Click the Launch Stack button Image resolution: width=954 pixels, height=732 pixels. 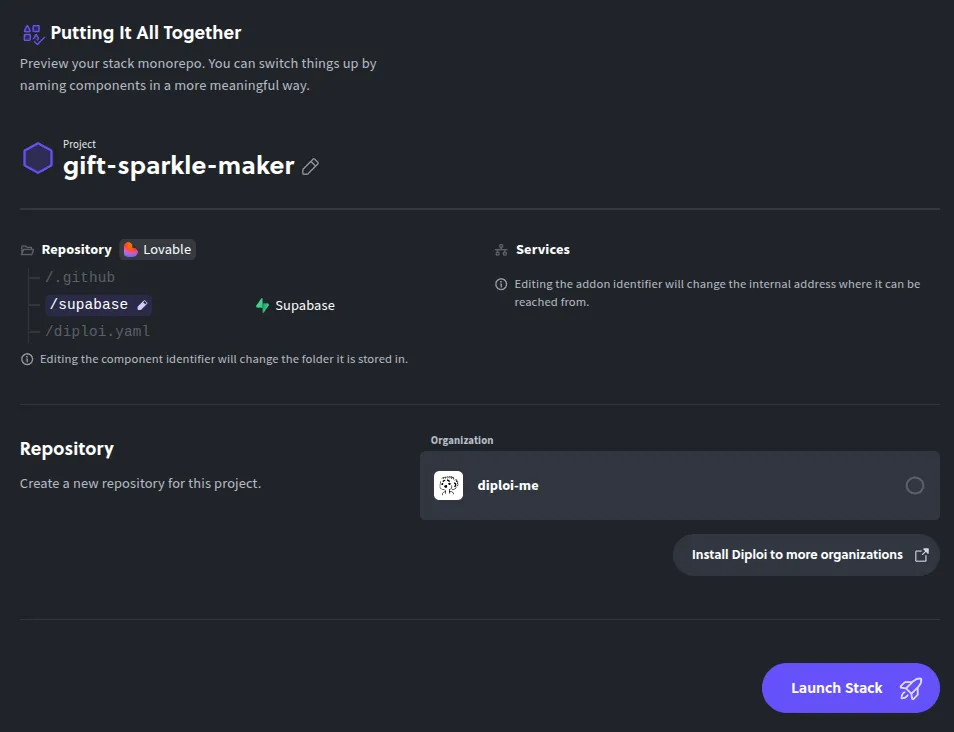(850, 688)
